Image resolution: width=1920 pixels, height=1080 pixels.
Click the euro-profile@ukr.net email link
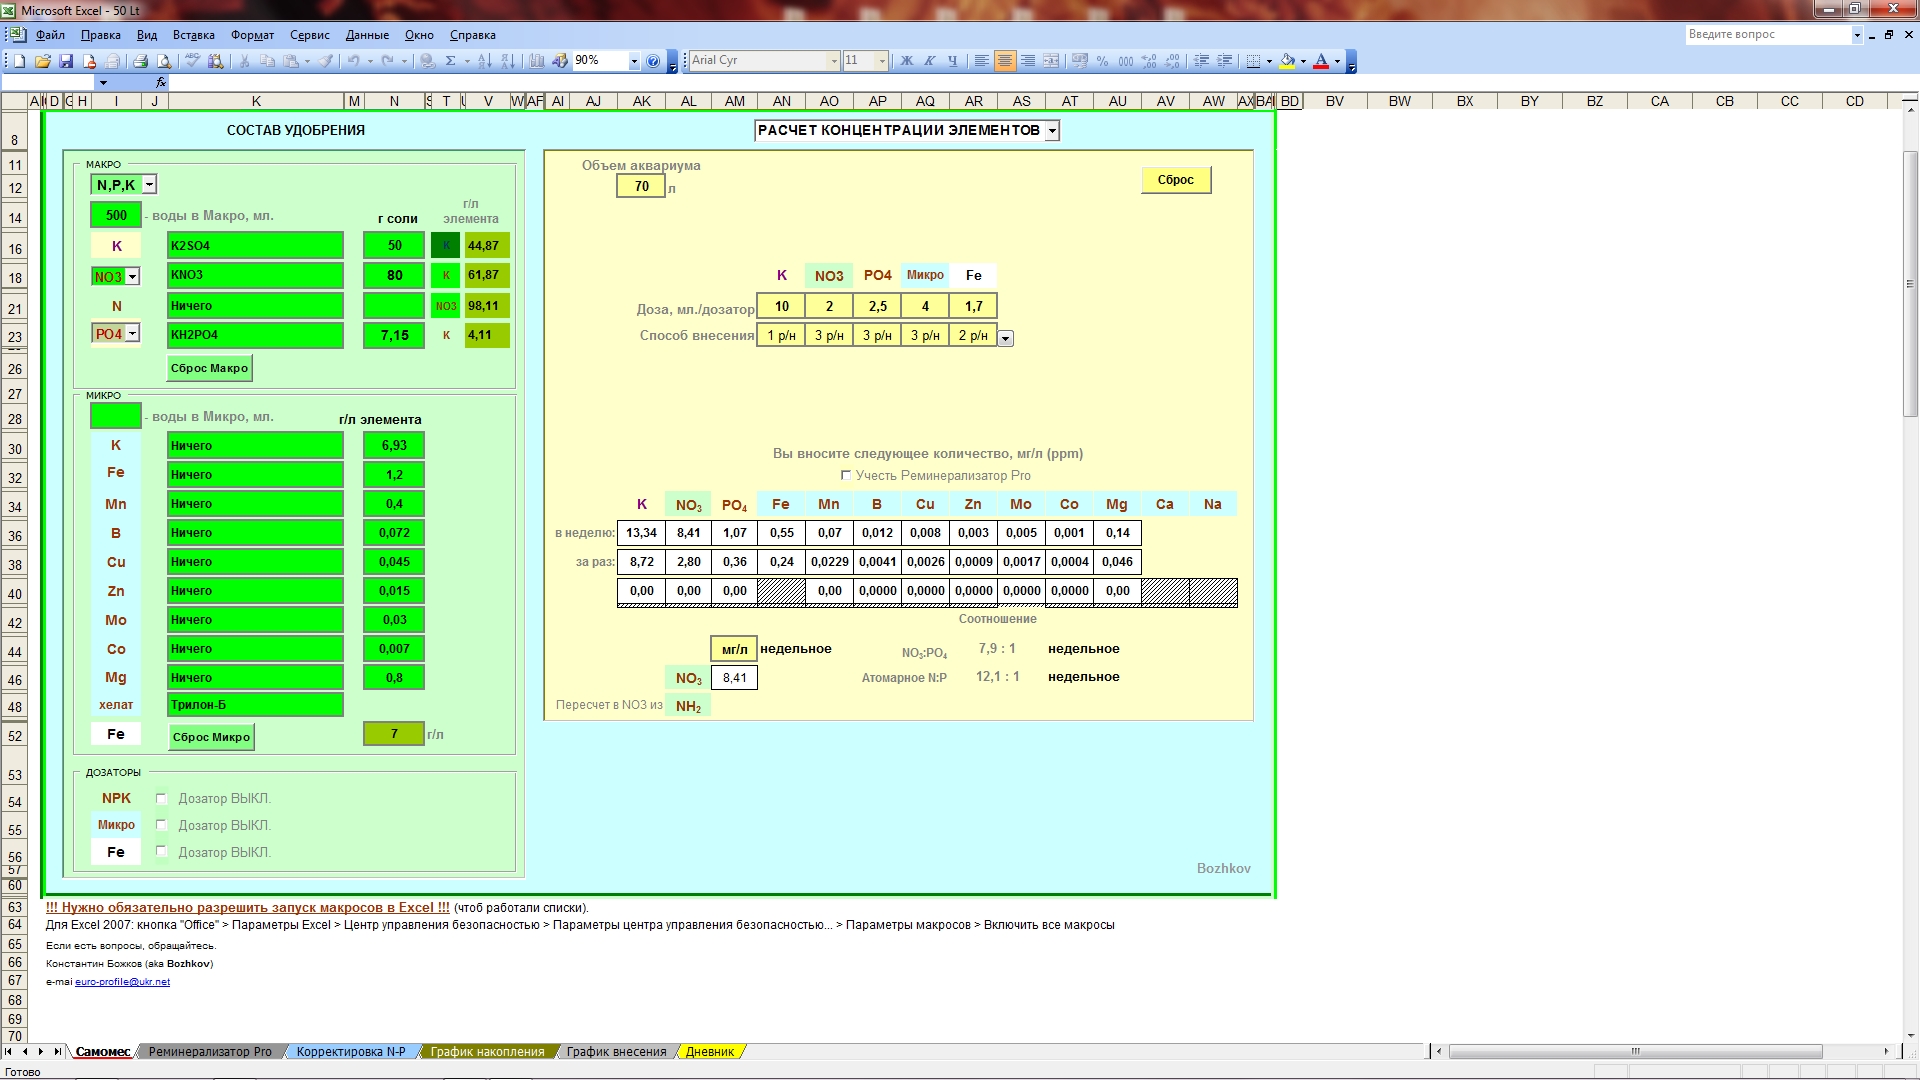[122, 982]
